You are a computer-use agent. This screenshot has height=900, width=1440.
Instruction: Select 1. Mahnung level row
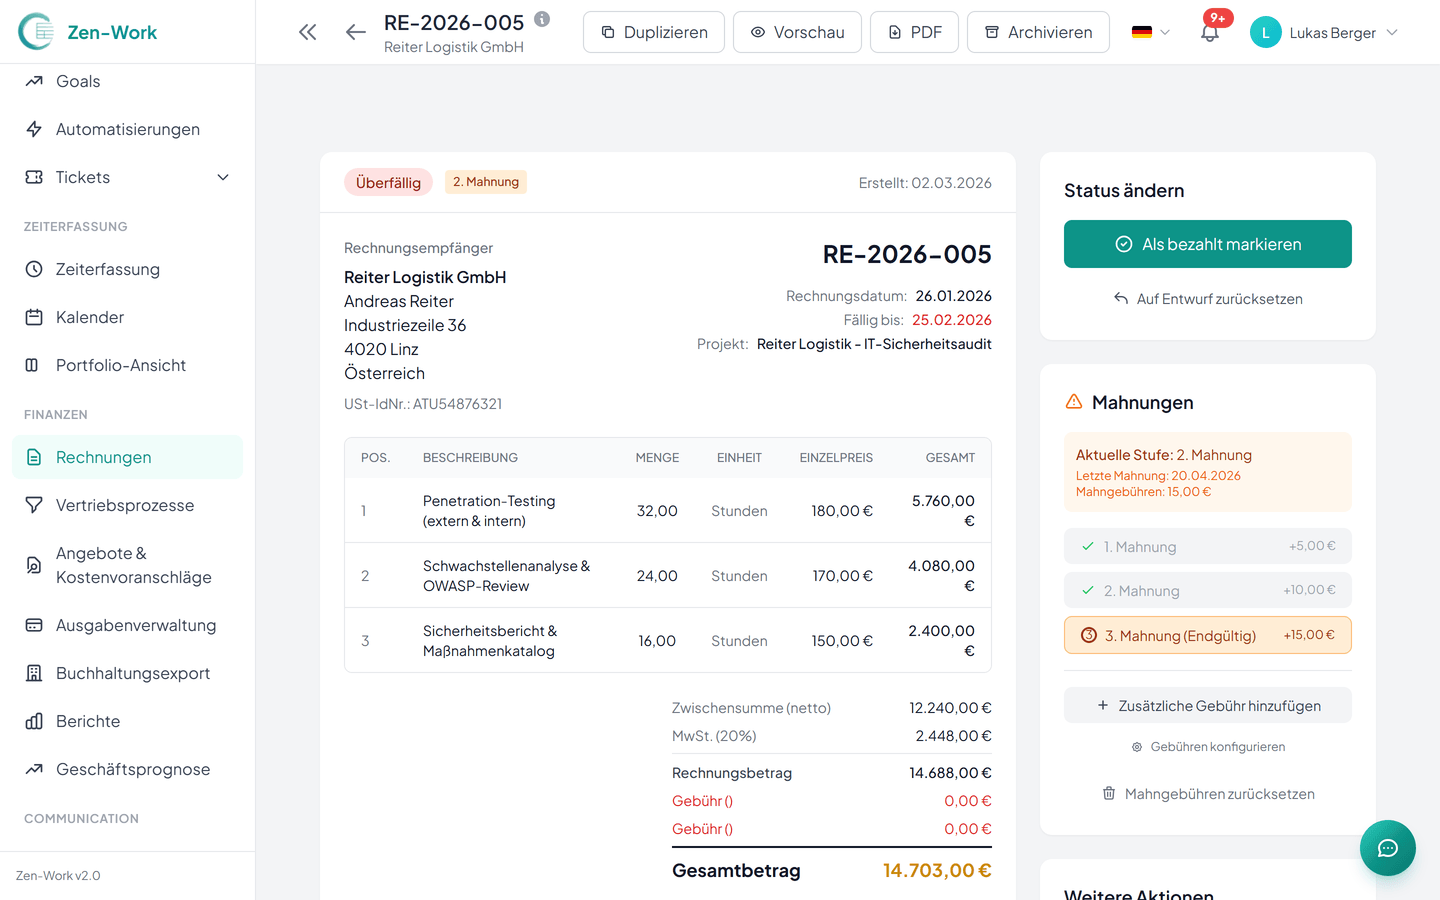(1208, 546)
